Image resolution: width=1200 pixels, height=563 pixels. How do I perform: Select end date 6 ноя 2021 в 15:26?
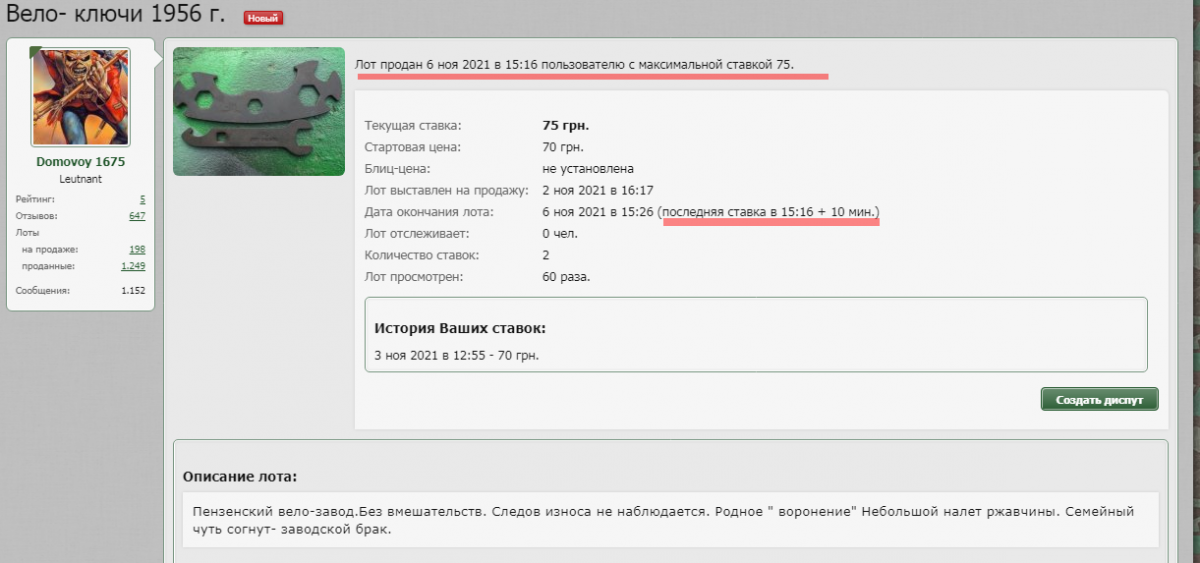click(598, 212)
